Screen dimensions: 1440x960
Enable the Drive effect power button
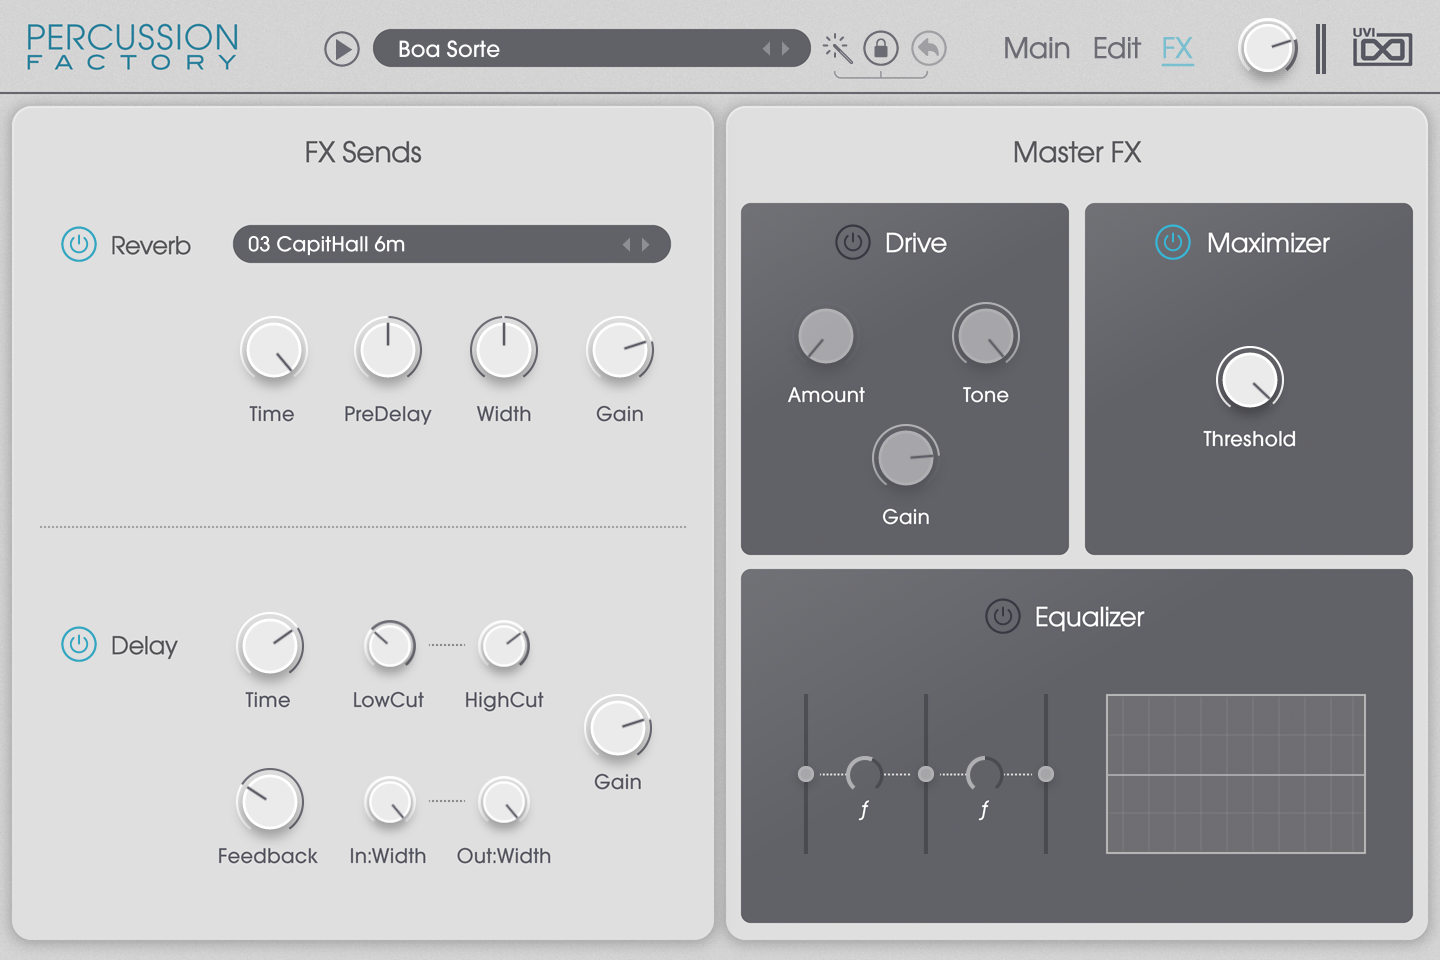pyautogui.click(x=853, y=242)
